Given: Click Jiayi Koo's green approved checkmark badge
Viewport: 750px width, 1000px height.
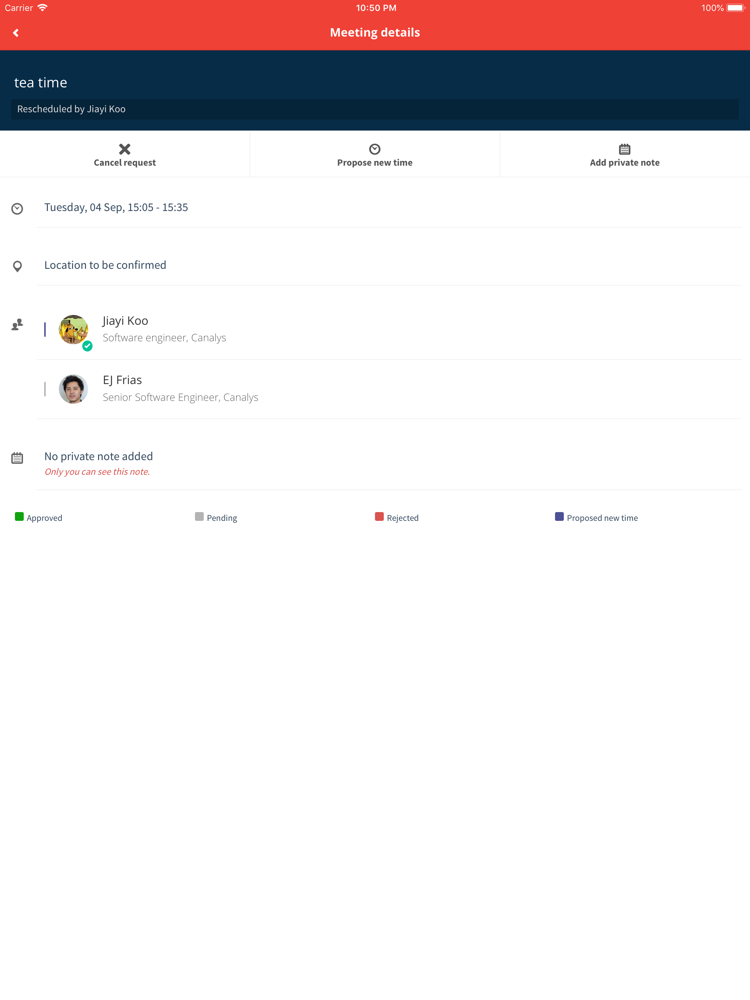Looking at the screenshot, I should 87,346.
